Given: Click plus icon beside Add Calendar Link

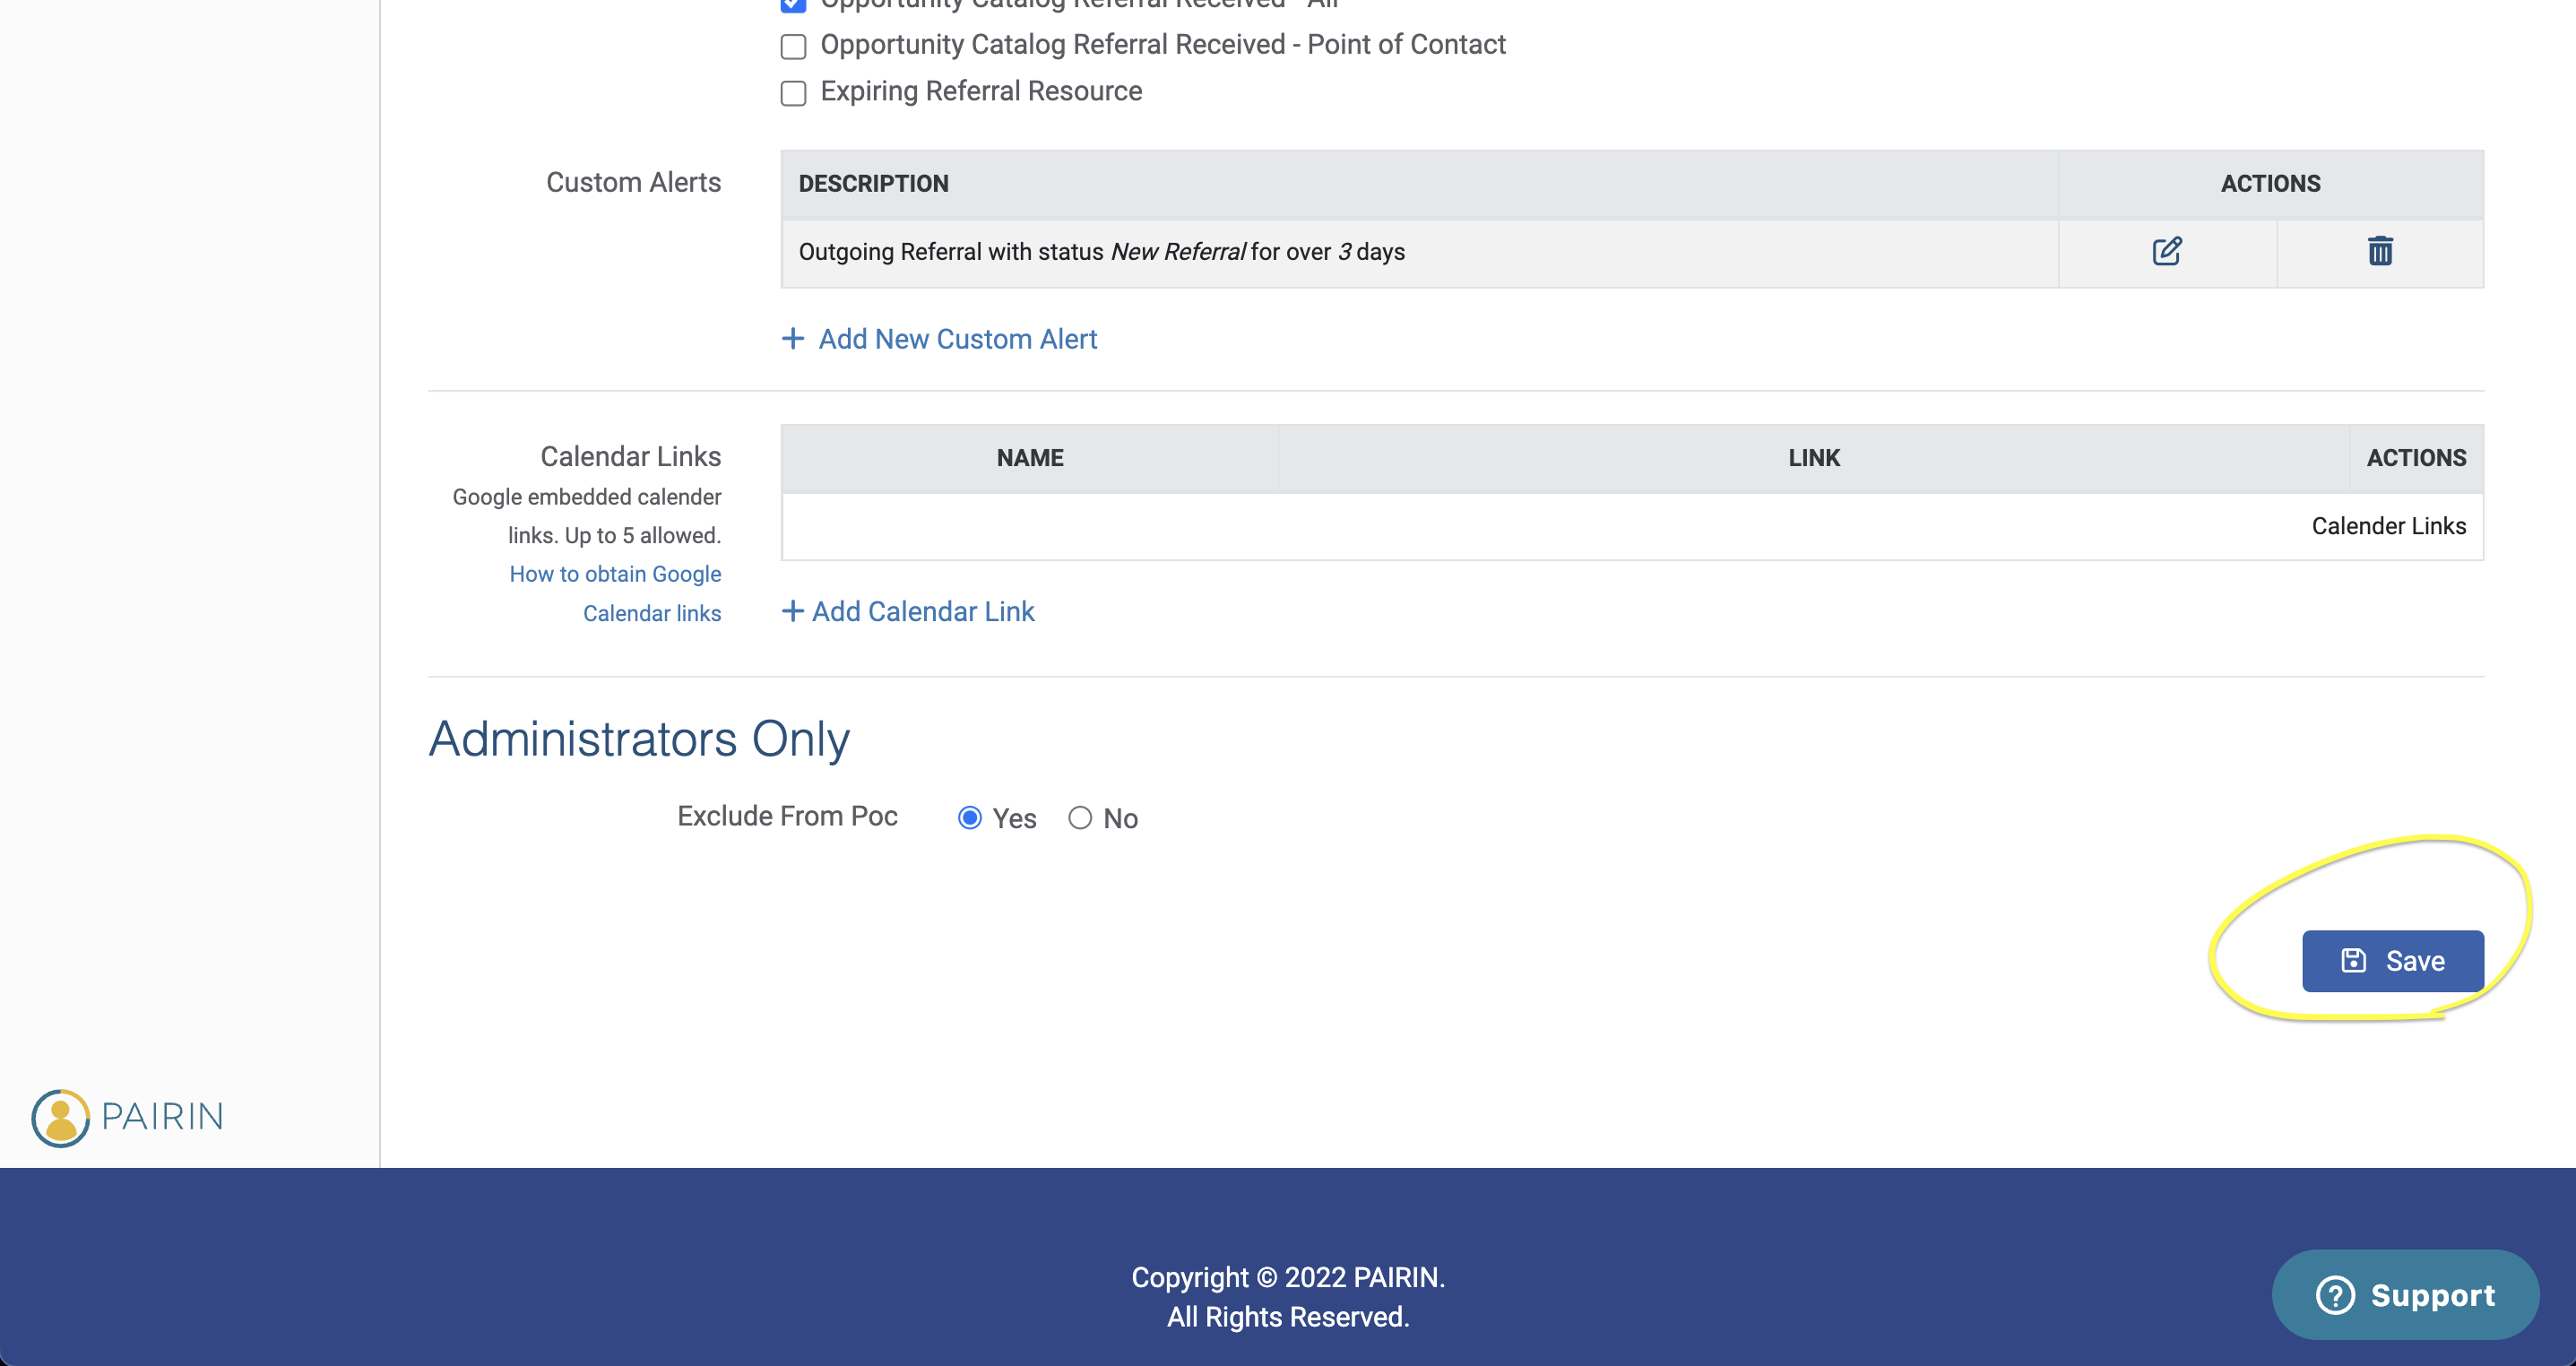Looking at the screenshot, I should point(792,611).
